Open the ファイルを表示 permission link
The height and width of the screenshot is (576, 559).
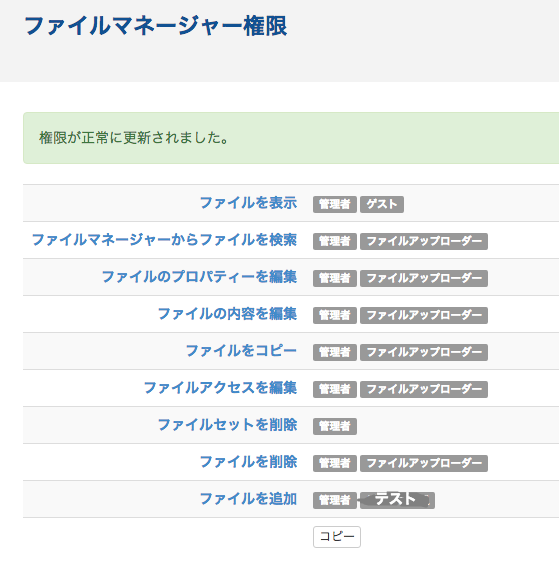pyautogui.click(x=248, y=203)
